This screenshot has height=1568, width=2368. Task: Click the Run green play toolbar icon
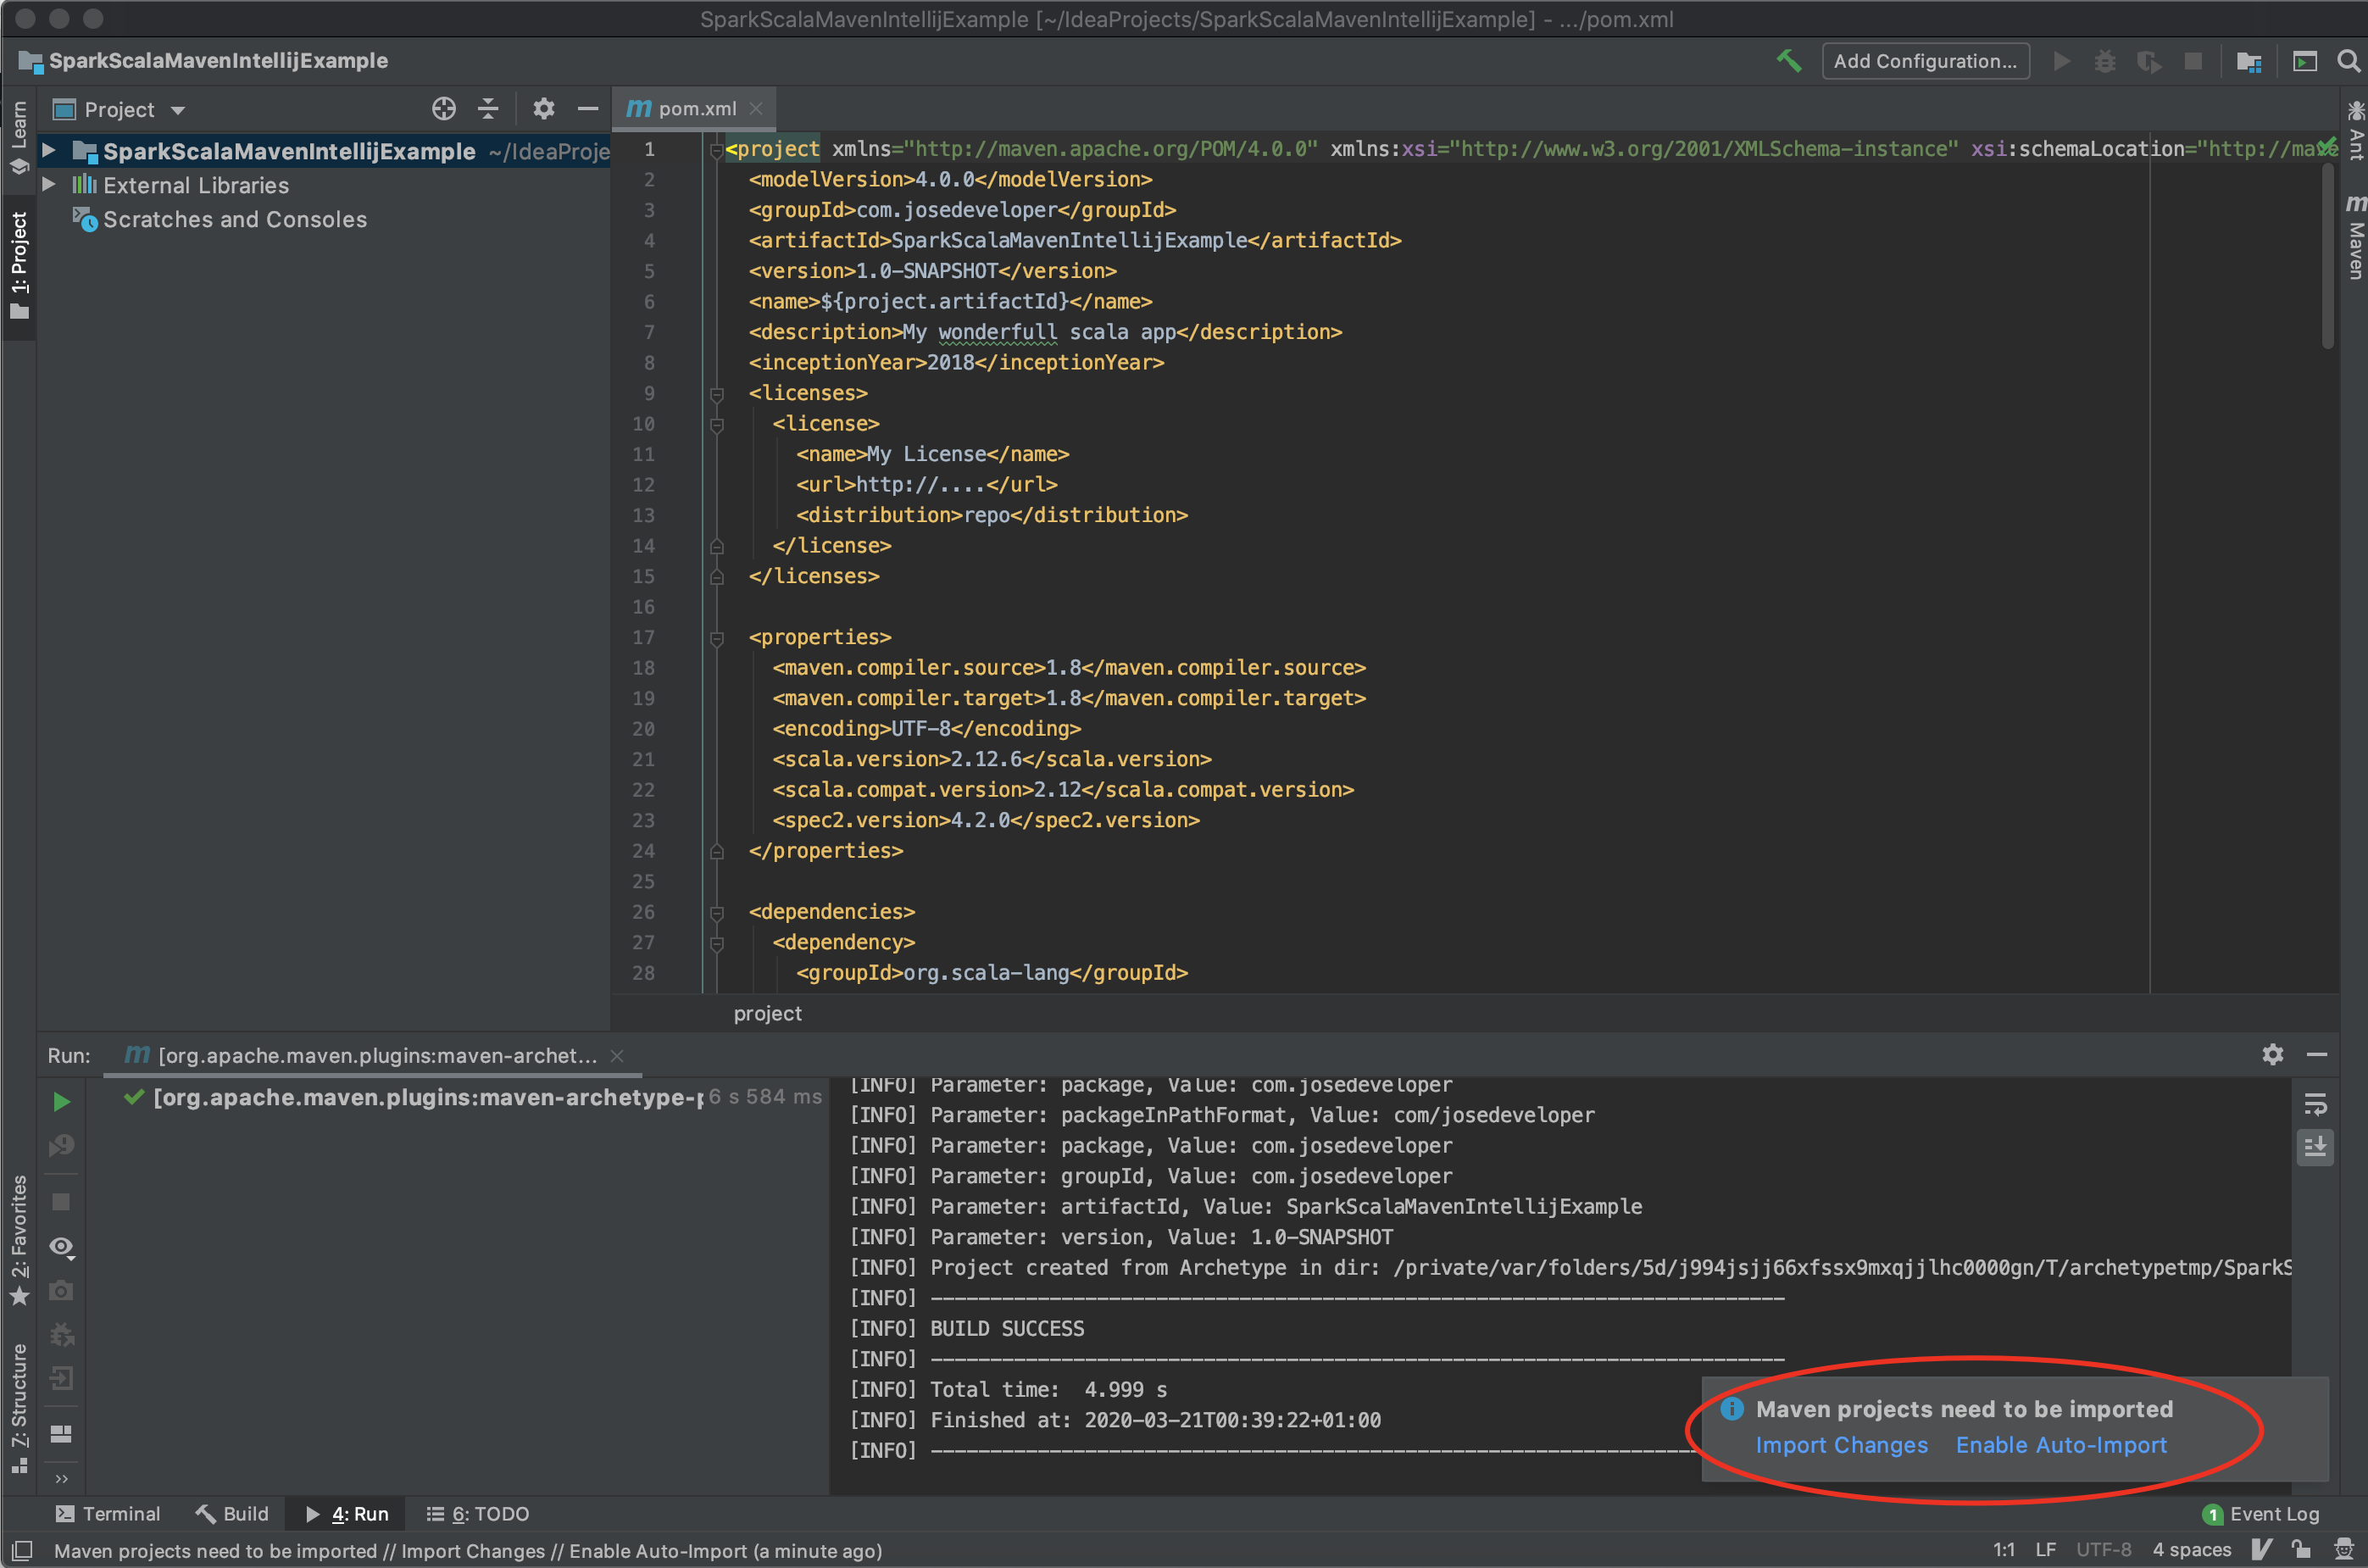pyautogui.click(x=2061, y=62)
